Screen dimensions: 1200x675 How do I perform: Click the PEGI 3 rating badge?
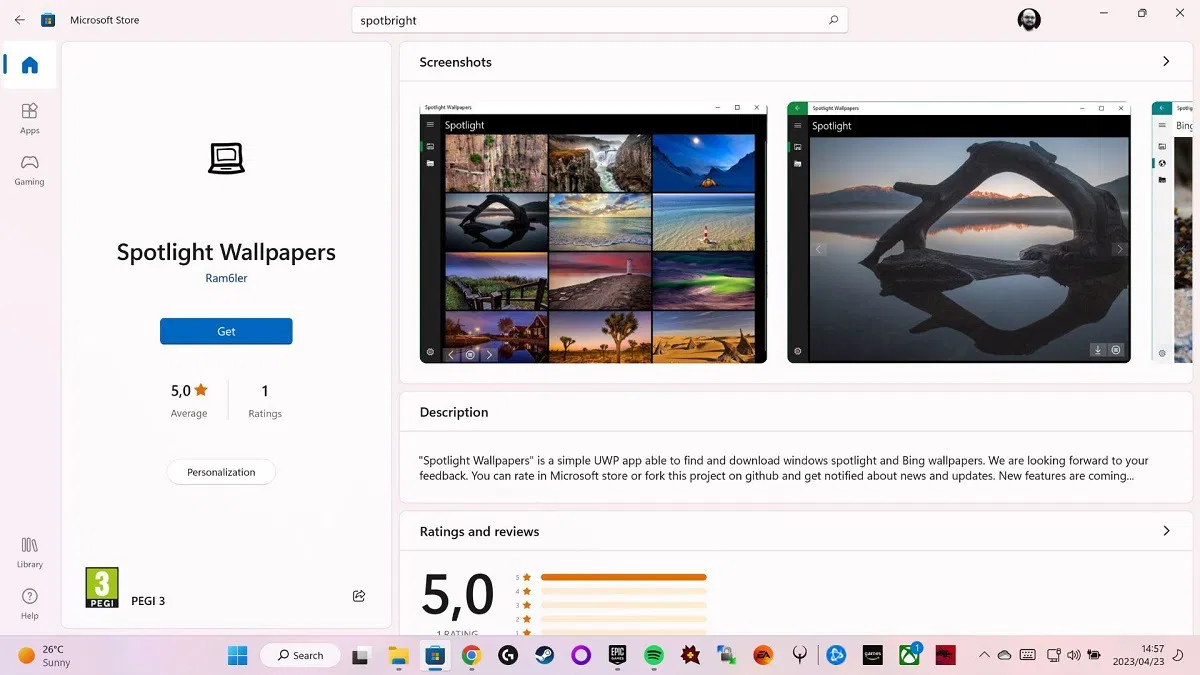101,587
